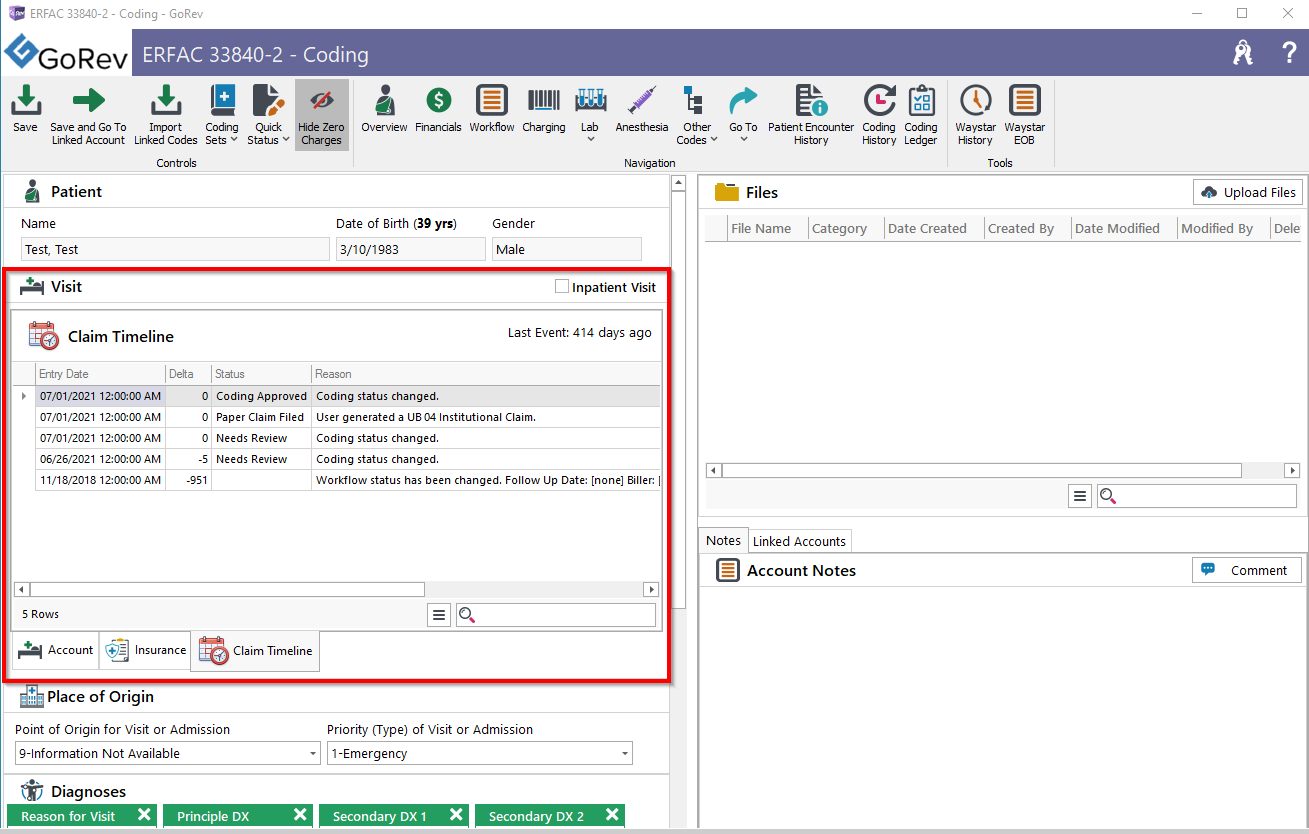This screenshot has height=834, width=1309.
Task: Select the Notes tab
Action: pos(723,540)
